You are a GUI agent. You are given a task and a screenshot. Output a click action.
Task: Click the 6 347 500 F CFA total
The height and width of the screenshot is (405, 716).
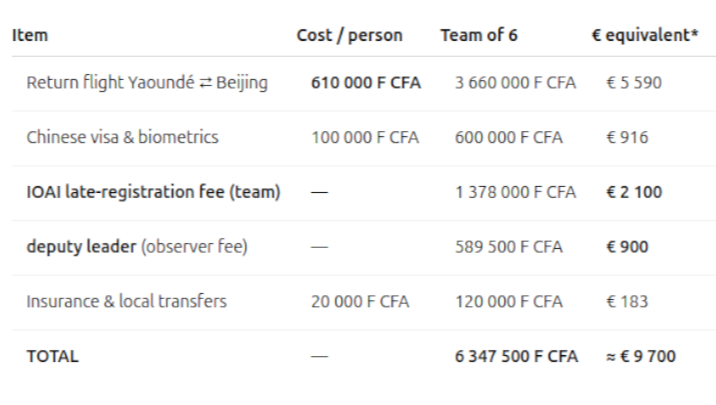coord(516,357)
